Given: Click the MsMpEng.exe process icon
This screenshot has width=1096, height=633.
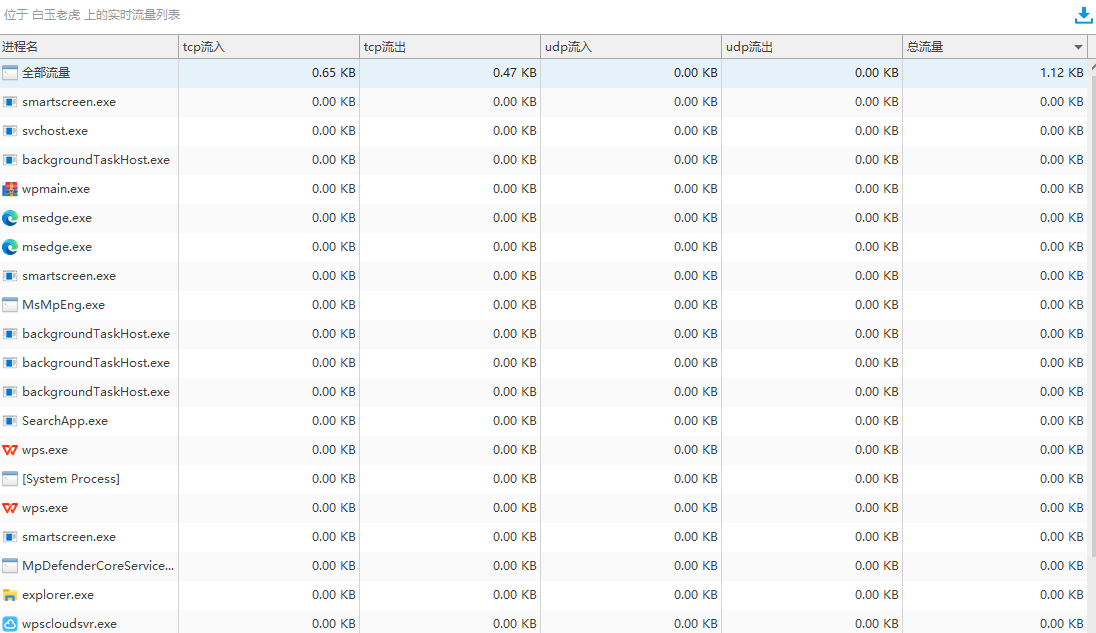Looking at the screenshot, I should (10, 305).
